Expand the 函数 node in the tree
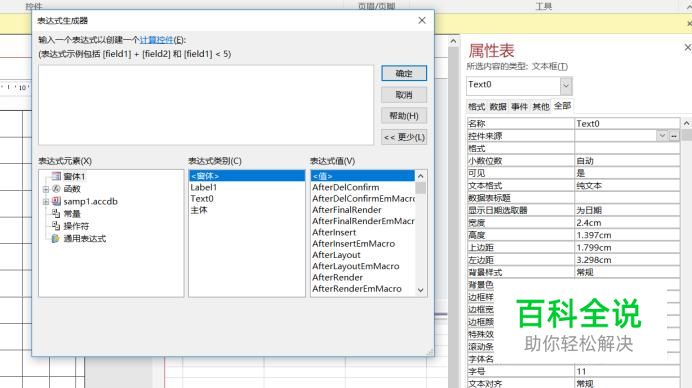Screen dimensions: 692x388 pos(45,189)
